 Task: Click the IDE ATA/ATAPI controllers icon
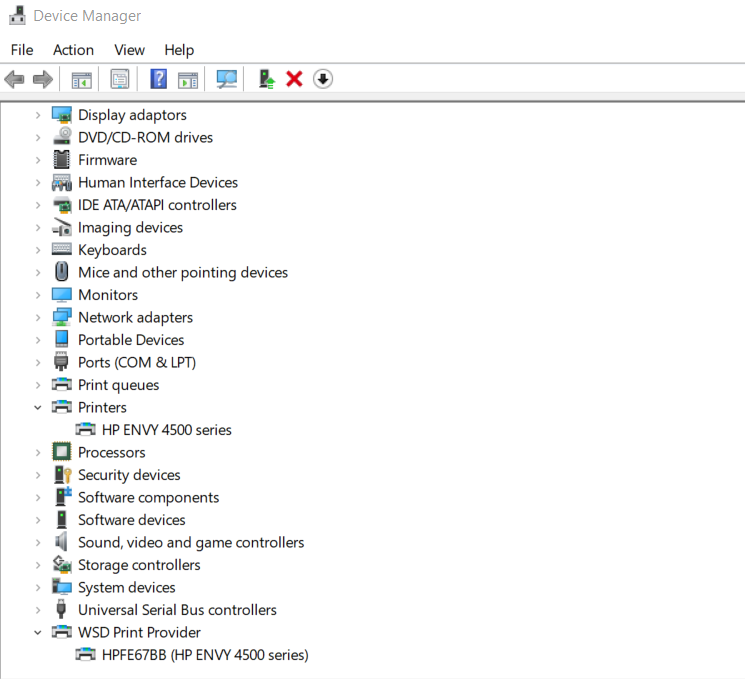pos(62,205)
